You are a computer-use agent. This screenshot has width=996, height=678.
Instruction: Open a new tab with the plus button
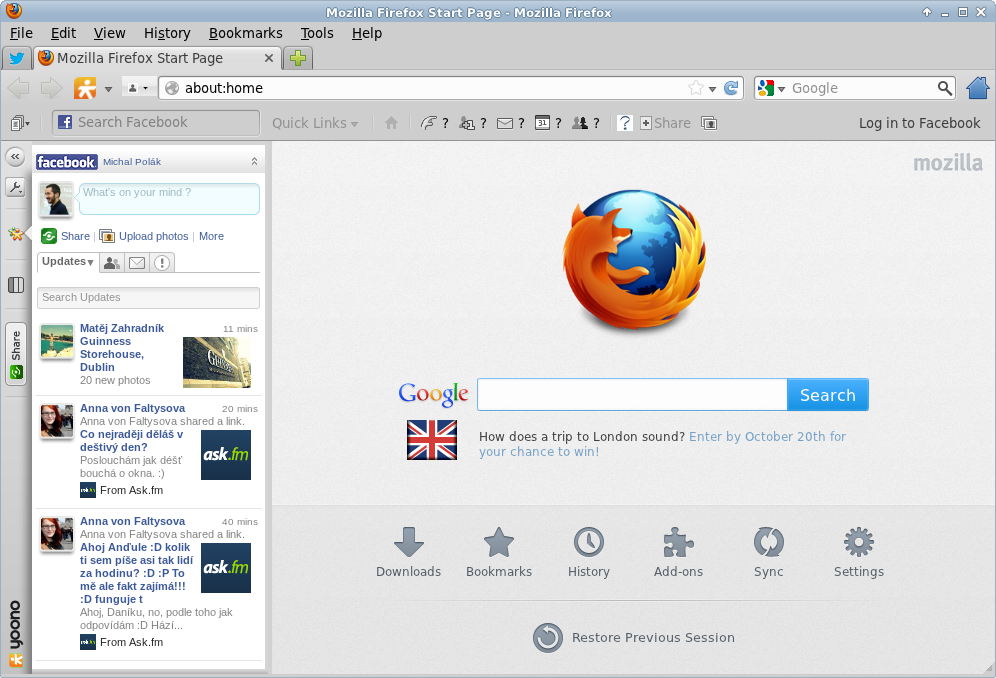point(298,58)
